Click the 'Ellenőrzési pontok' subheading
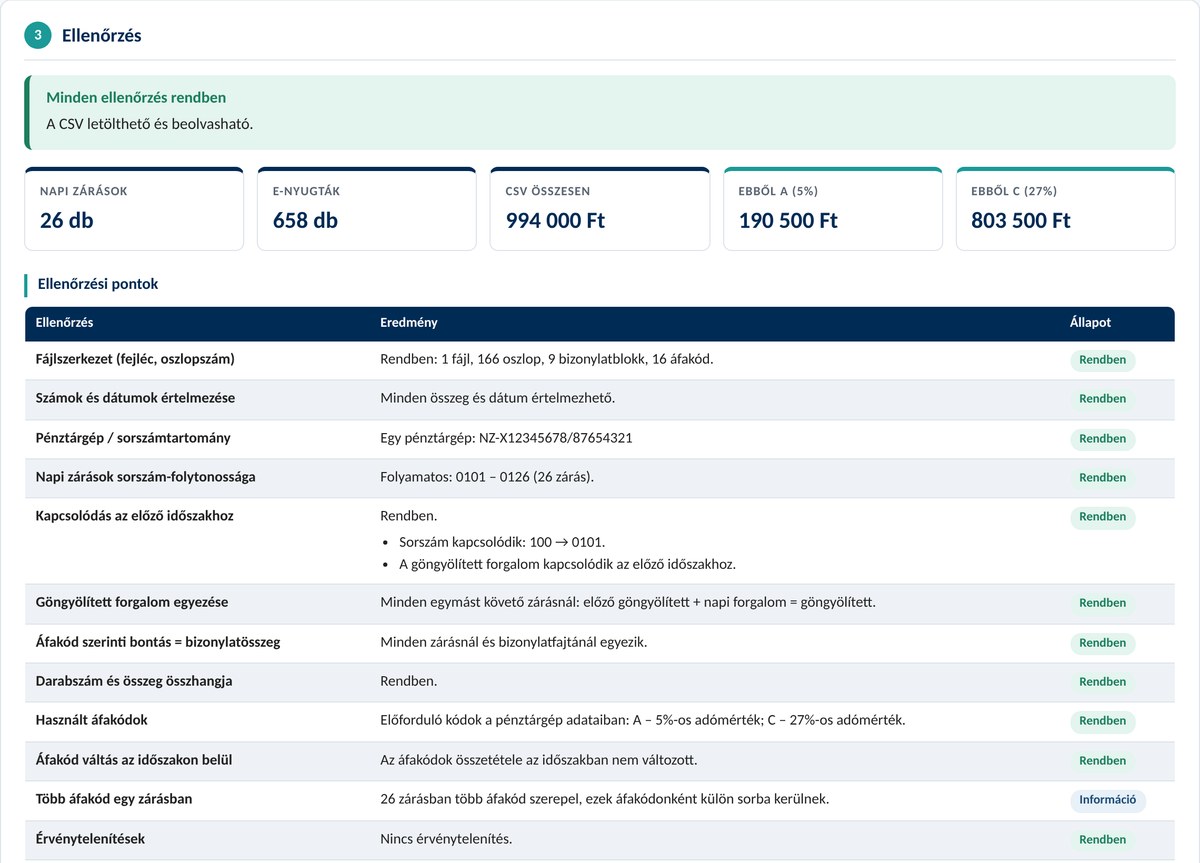Viewport: 1200px width, 863px height. [97, 284]
